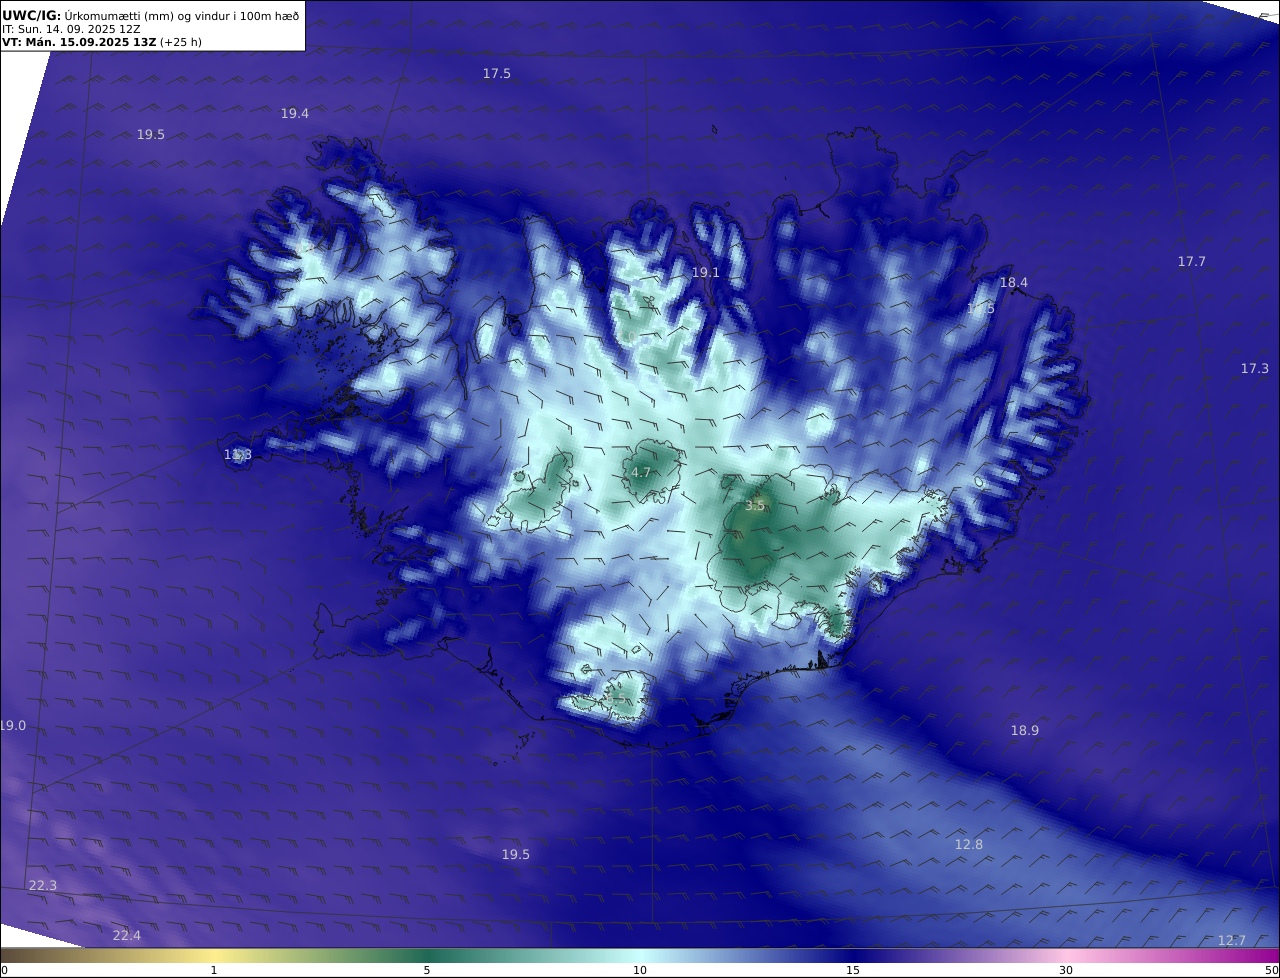Click the colorbar tick labelled 15

tap(853, 970)
